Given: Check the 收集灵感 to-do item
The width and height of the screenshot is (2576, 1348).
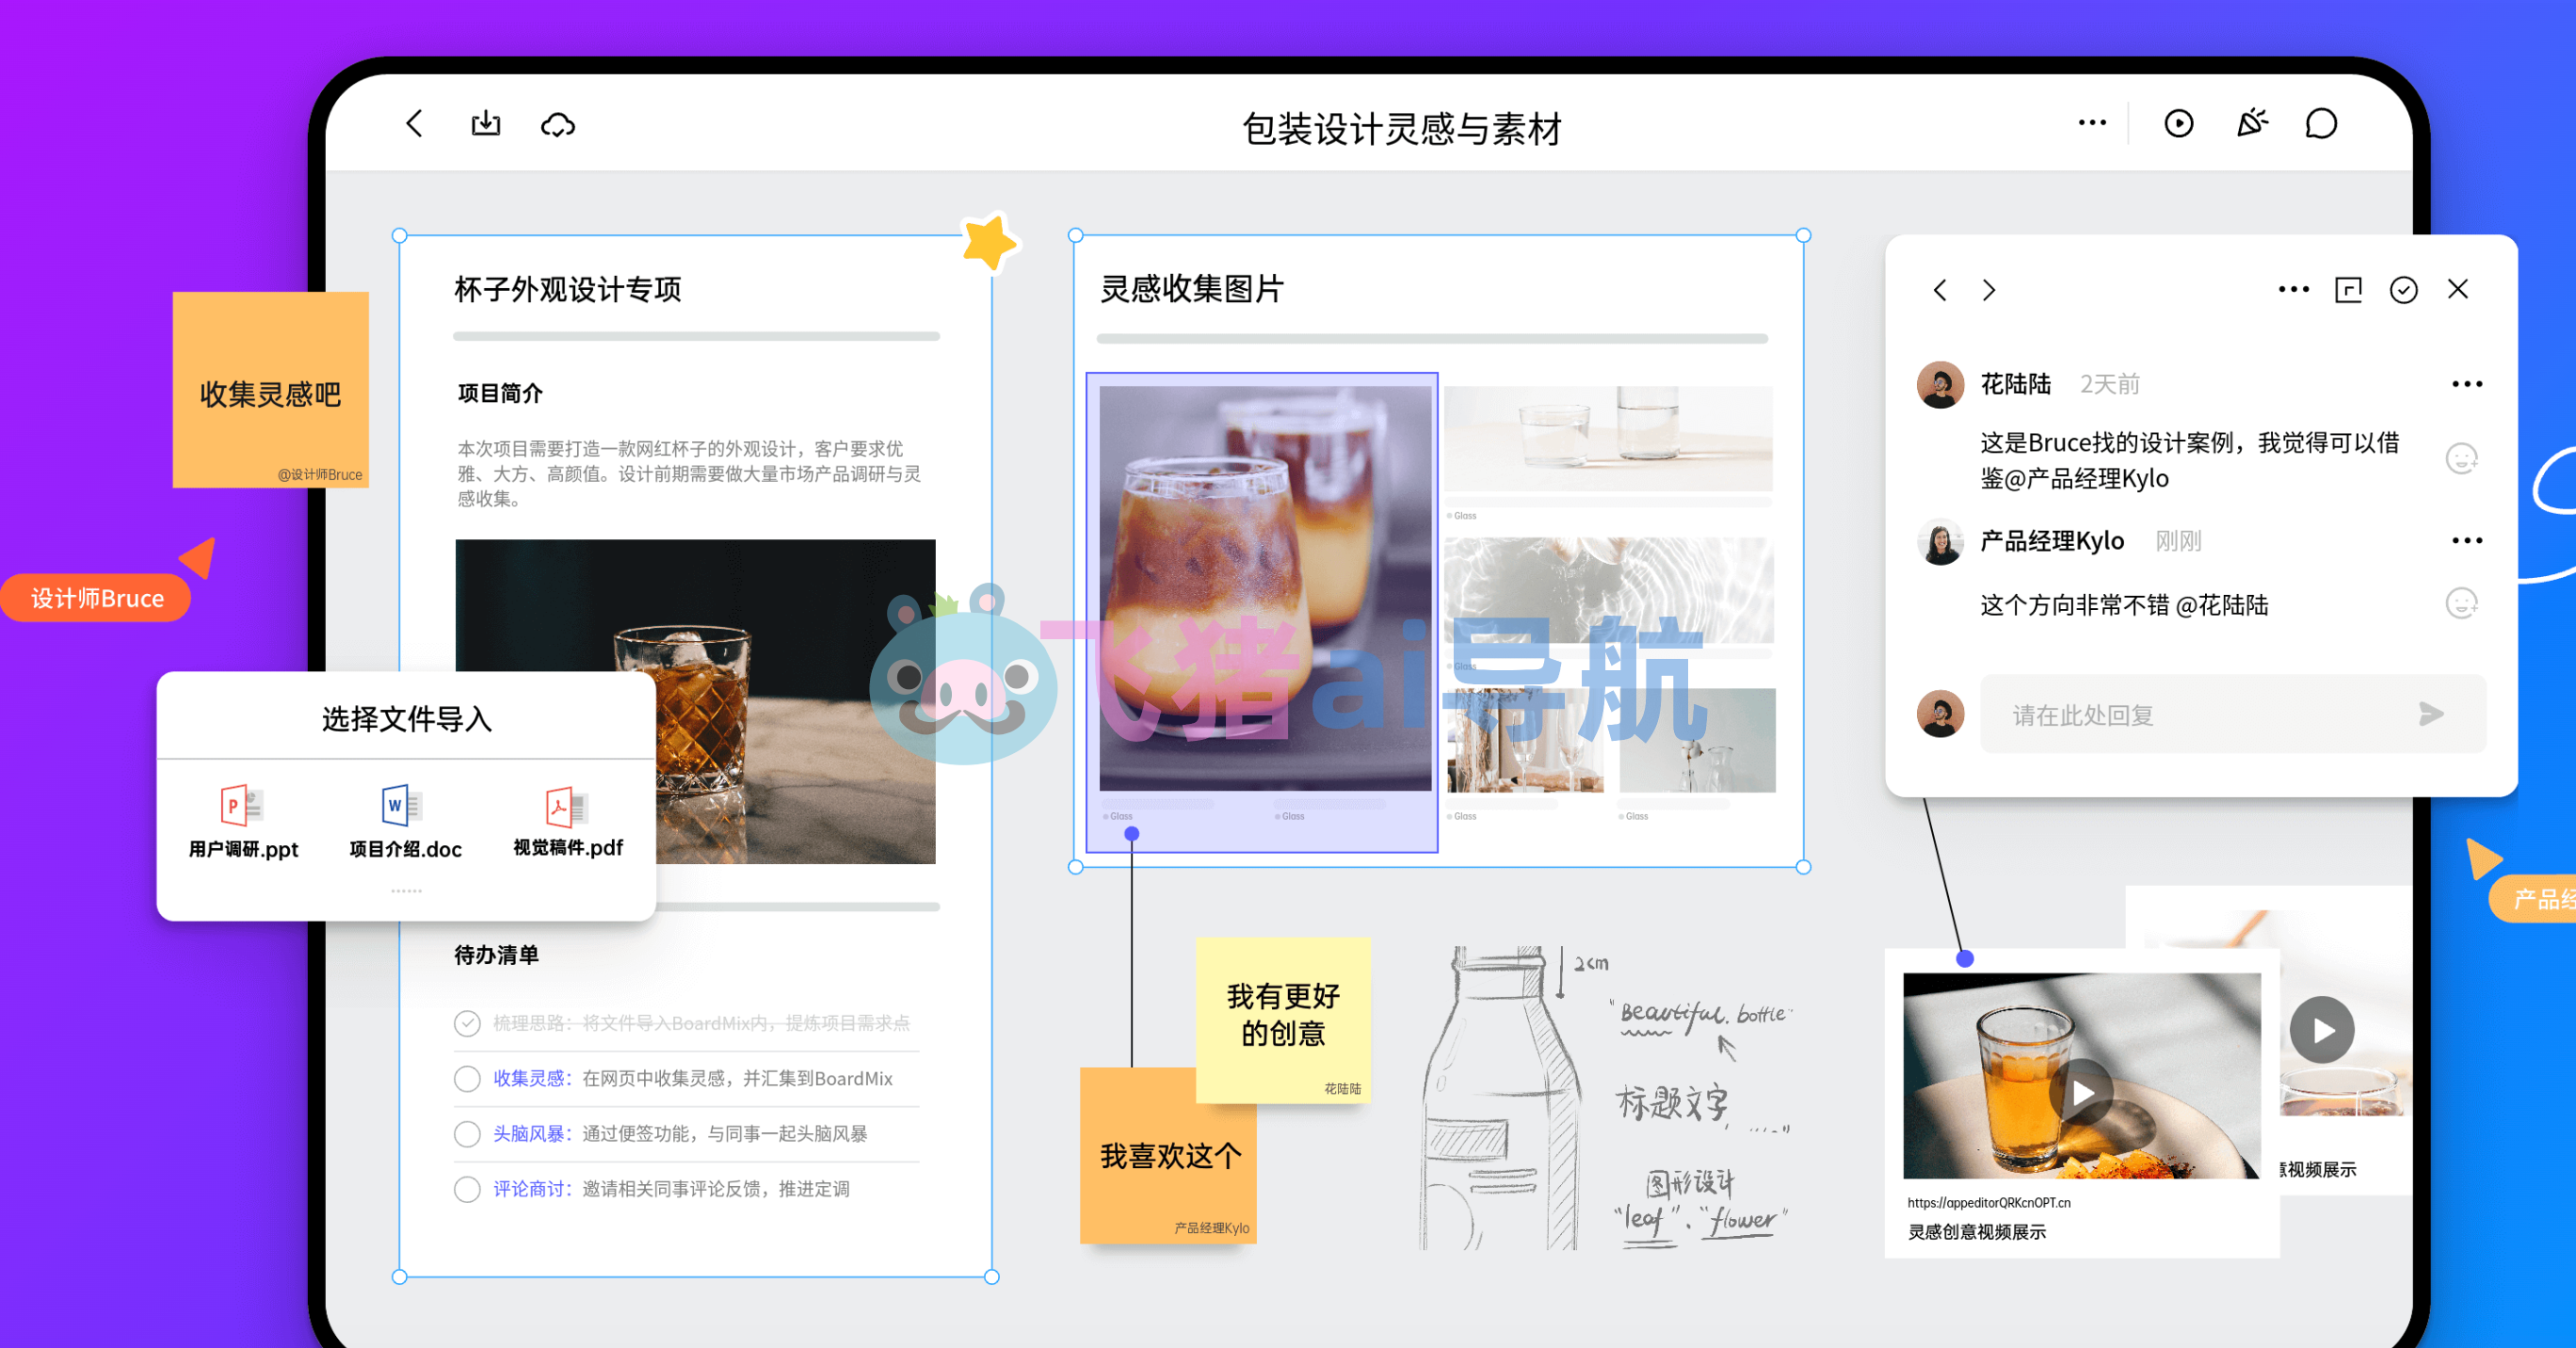Looking at the screenshot, I should 467,1078.
